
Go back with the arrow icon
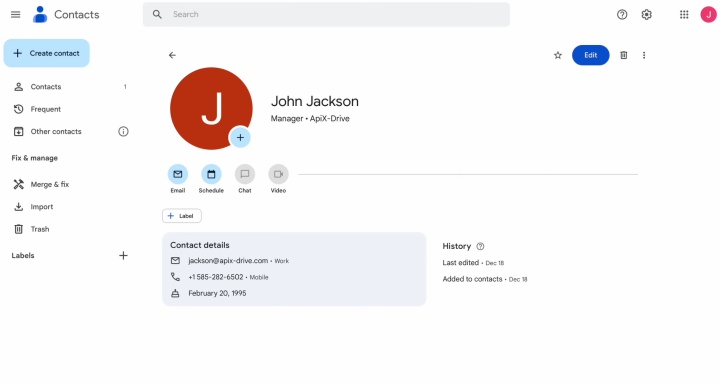click(x=172, y=55)
